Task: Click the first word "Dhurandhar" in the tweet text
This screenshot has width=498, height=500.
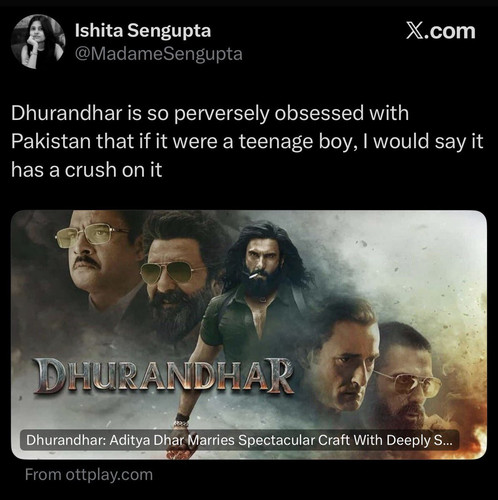Action: coord(66,113)
